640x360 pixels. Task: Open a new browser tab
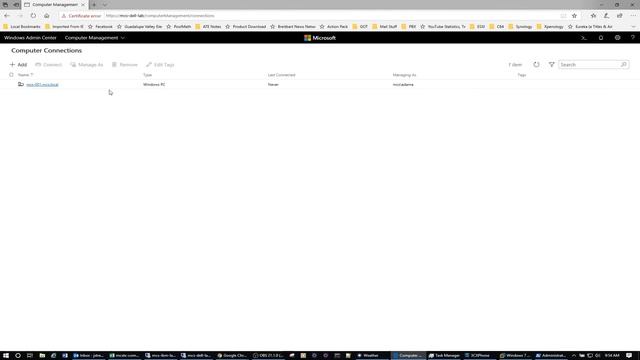click(x=94, y=4)
